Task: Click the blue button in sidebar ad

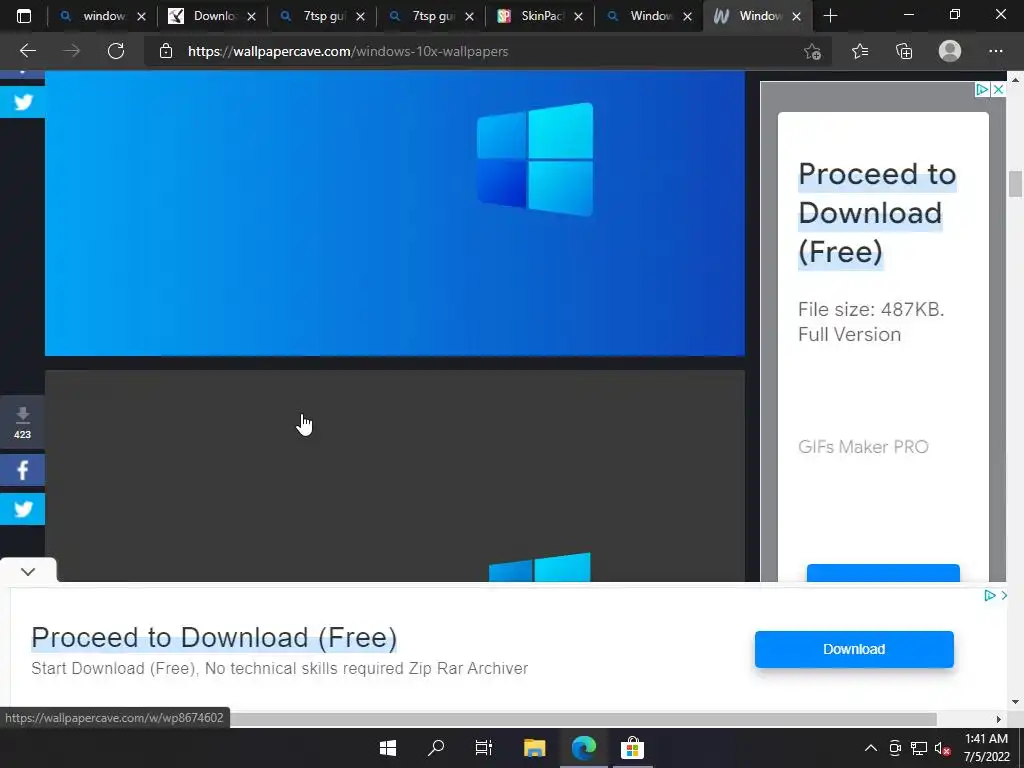Action: point(883,573)
